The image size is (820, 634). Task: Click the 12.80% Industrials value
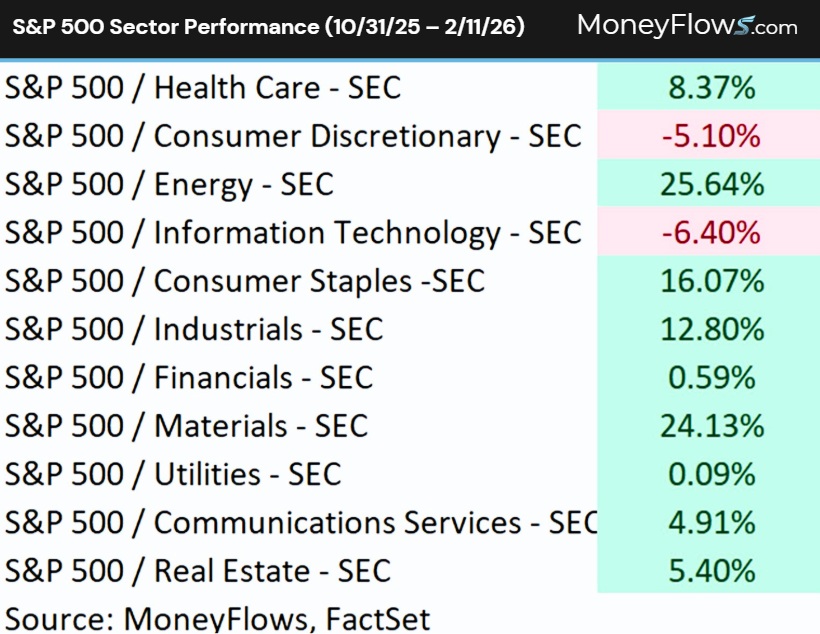coord(711,329)
